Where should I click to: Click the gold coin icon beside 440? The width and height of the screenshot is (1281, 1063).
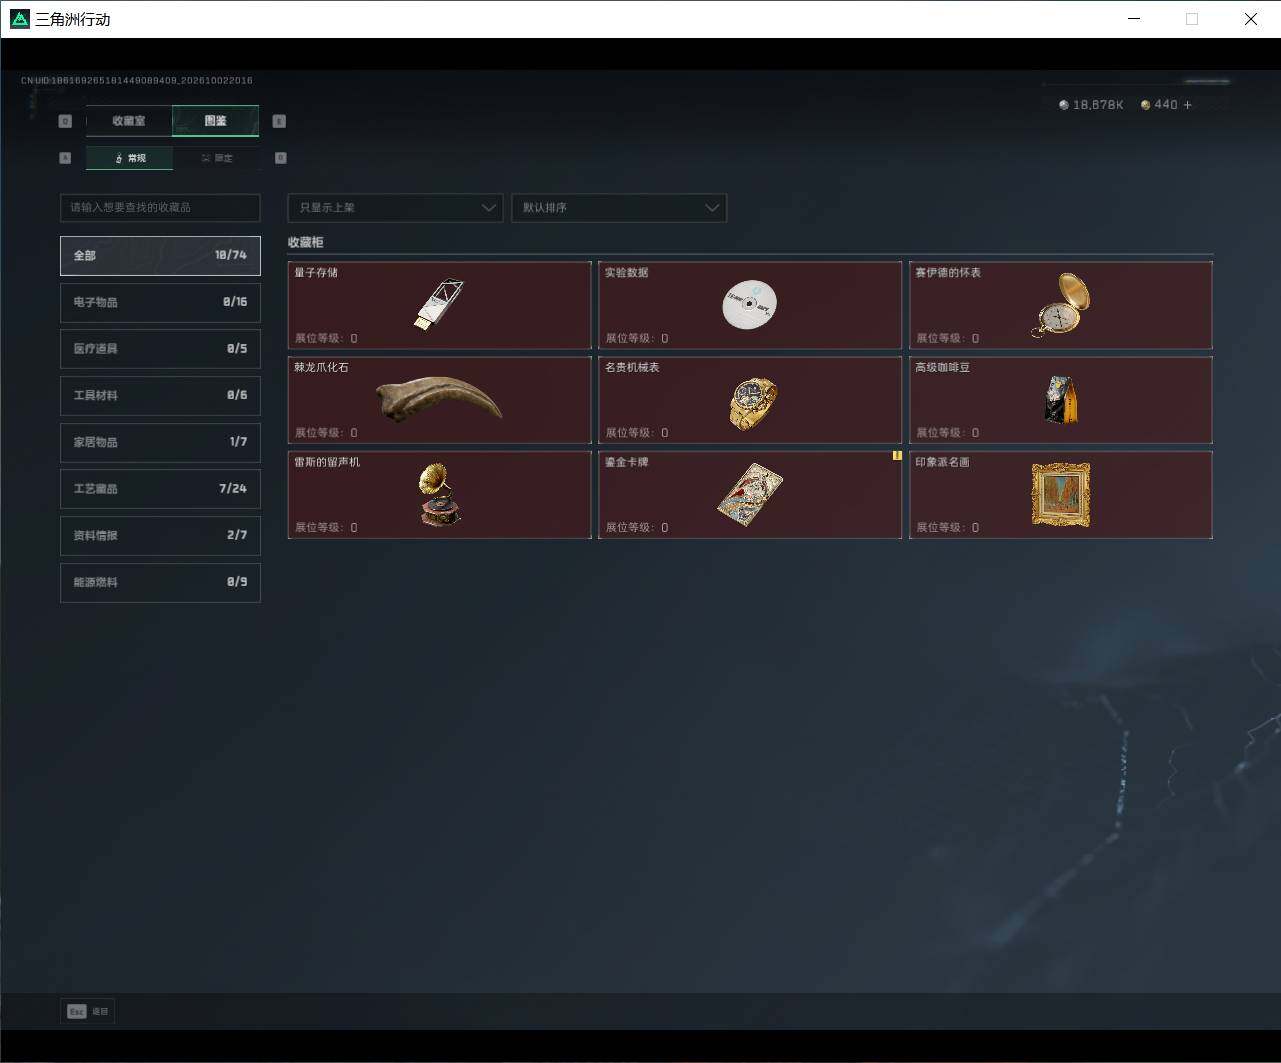click(1146, 105)
